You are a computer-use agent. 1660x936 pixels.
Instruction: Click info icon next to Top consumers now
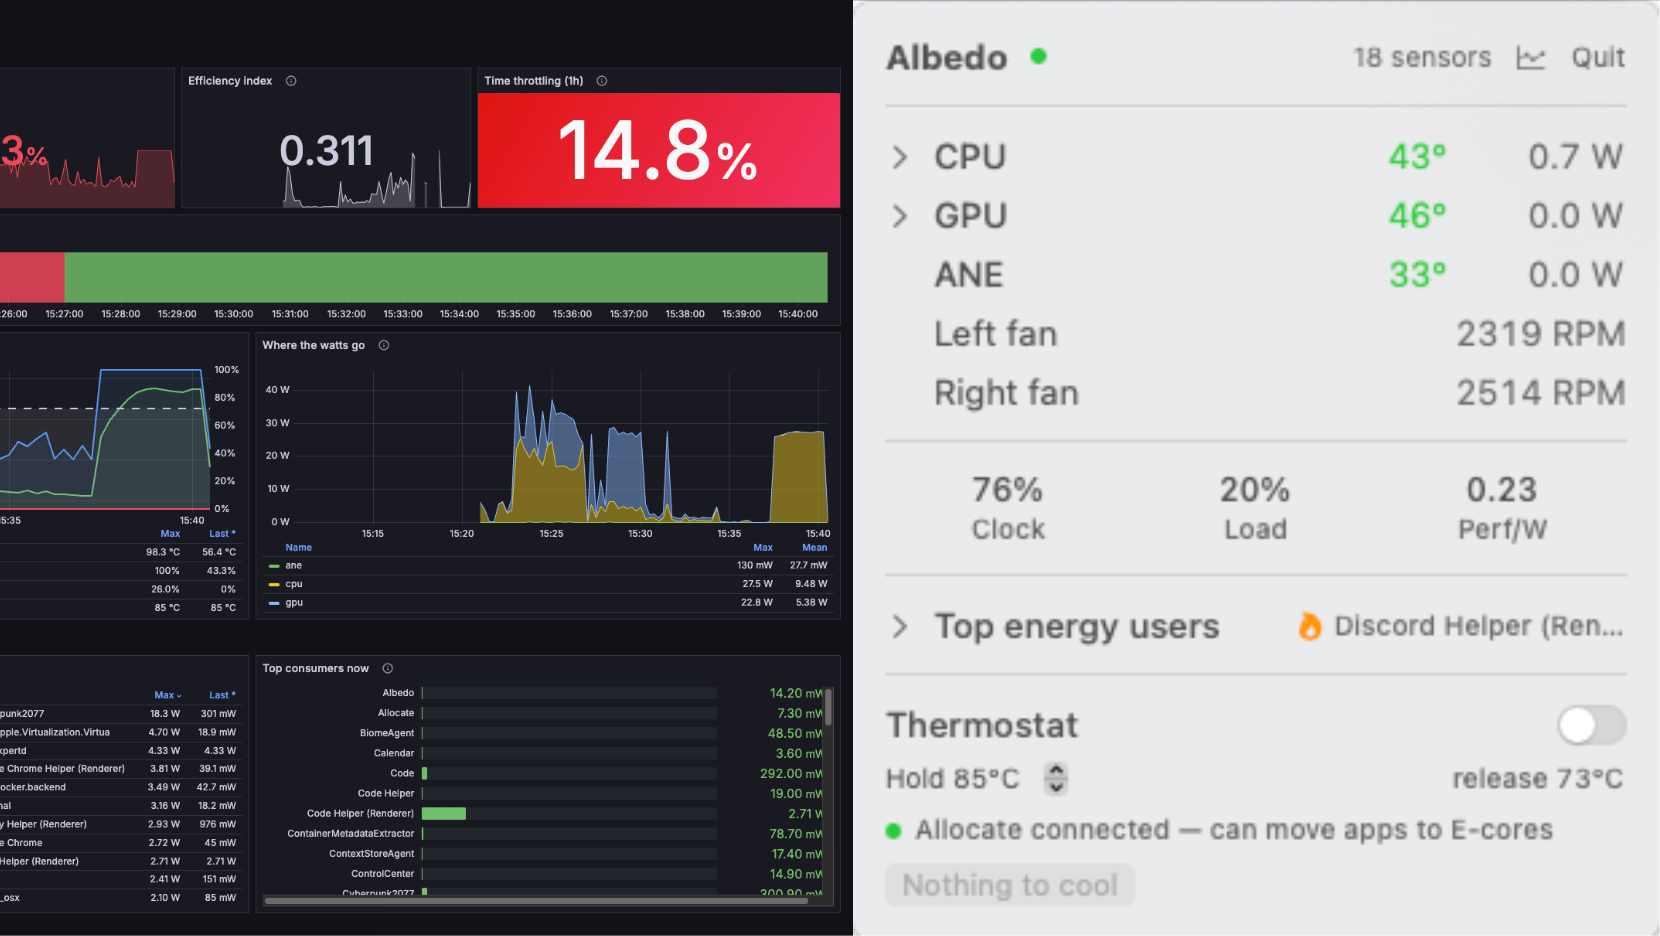388,668
